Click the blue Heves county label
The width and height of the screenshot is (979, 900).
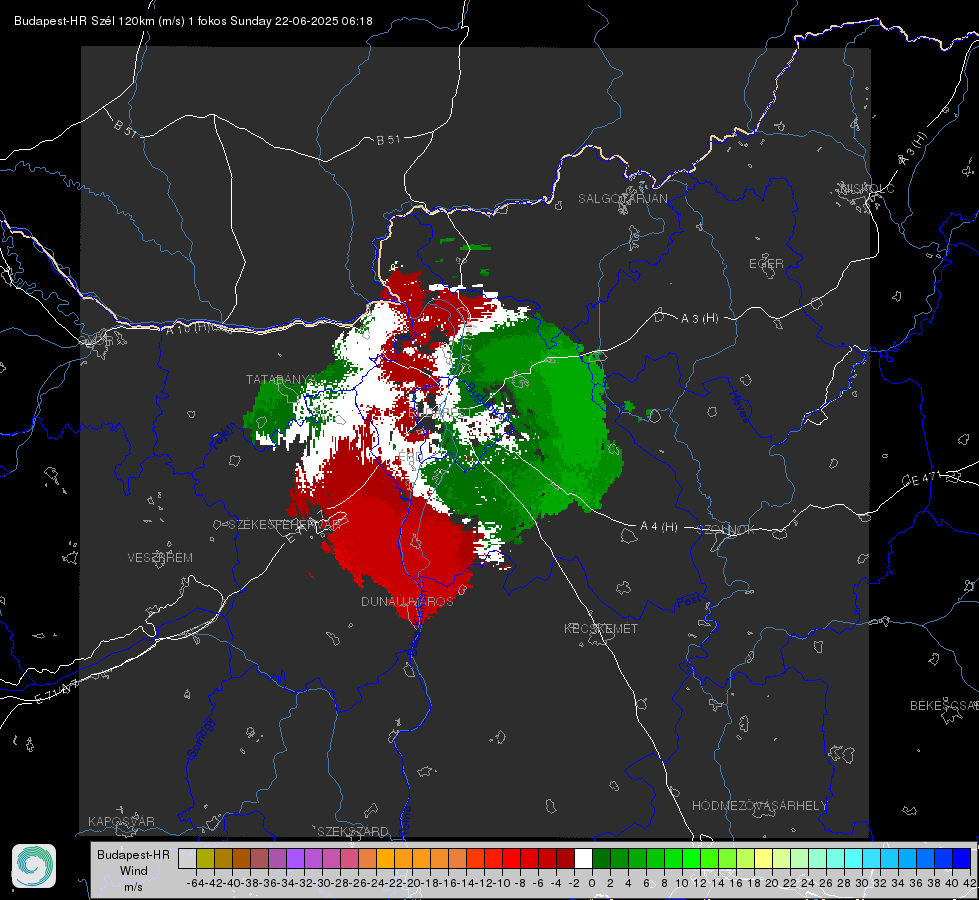[x=740, y=407]
